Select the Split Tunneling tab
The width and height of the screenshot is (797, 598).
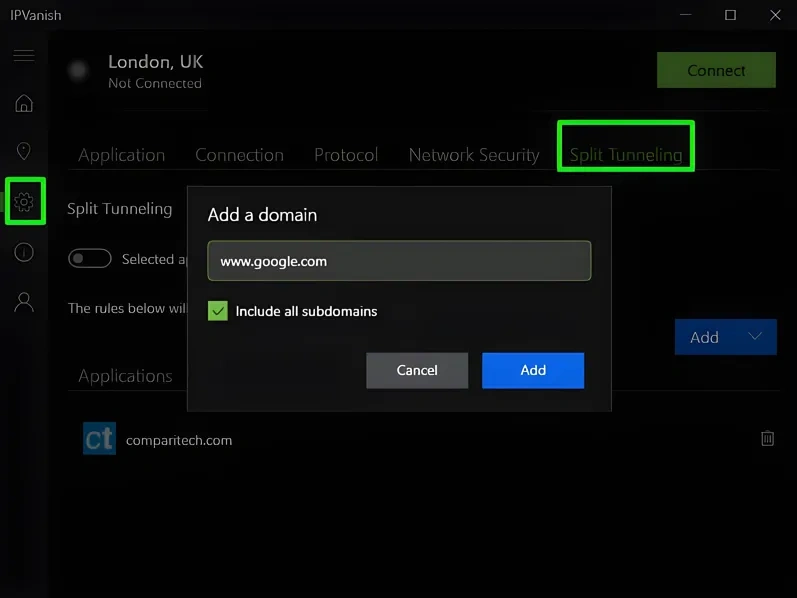(x=626, y=155)
